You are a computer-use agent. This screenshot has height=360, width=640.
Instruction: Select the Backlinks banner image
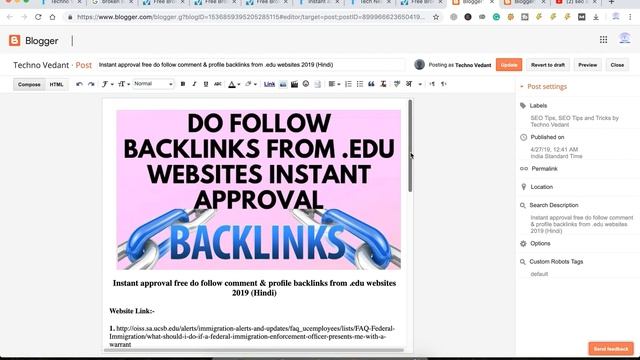point(258,190)
